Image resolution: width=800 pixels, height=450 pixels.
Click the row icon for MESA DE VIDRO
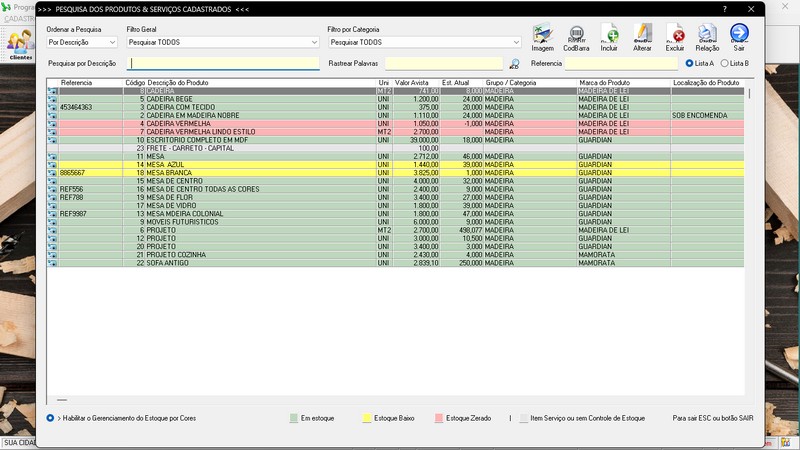pos(52,206)
